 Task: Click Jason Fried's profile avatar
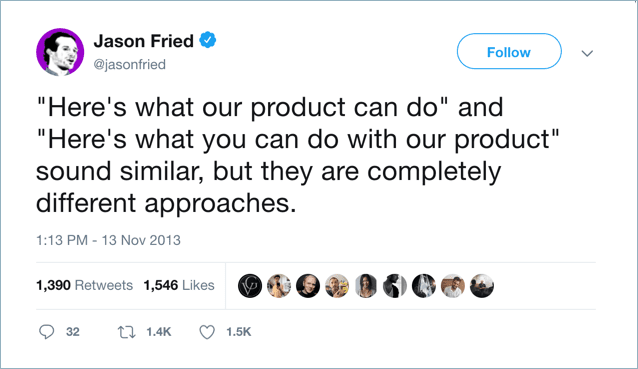point(60,52)
